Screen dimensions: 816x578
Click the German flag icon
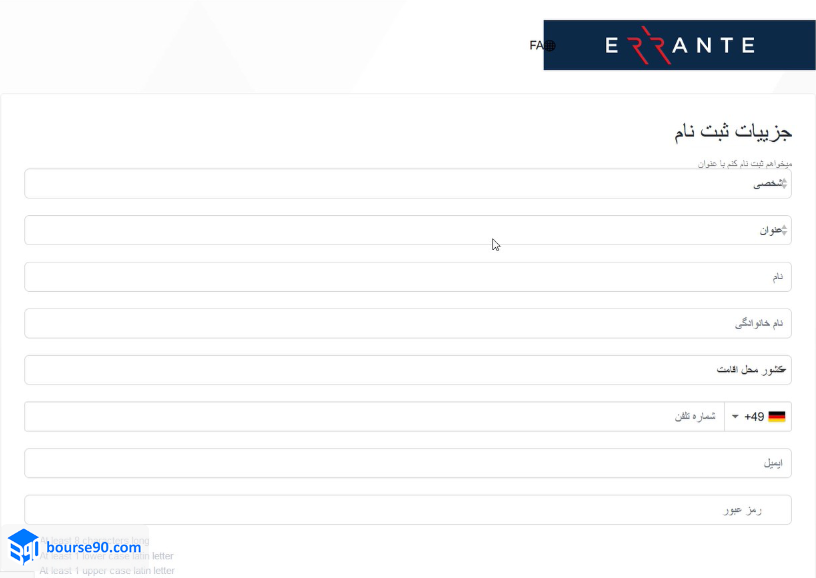(776, 417)
